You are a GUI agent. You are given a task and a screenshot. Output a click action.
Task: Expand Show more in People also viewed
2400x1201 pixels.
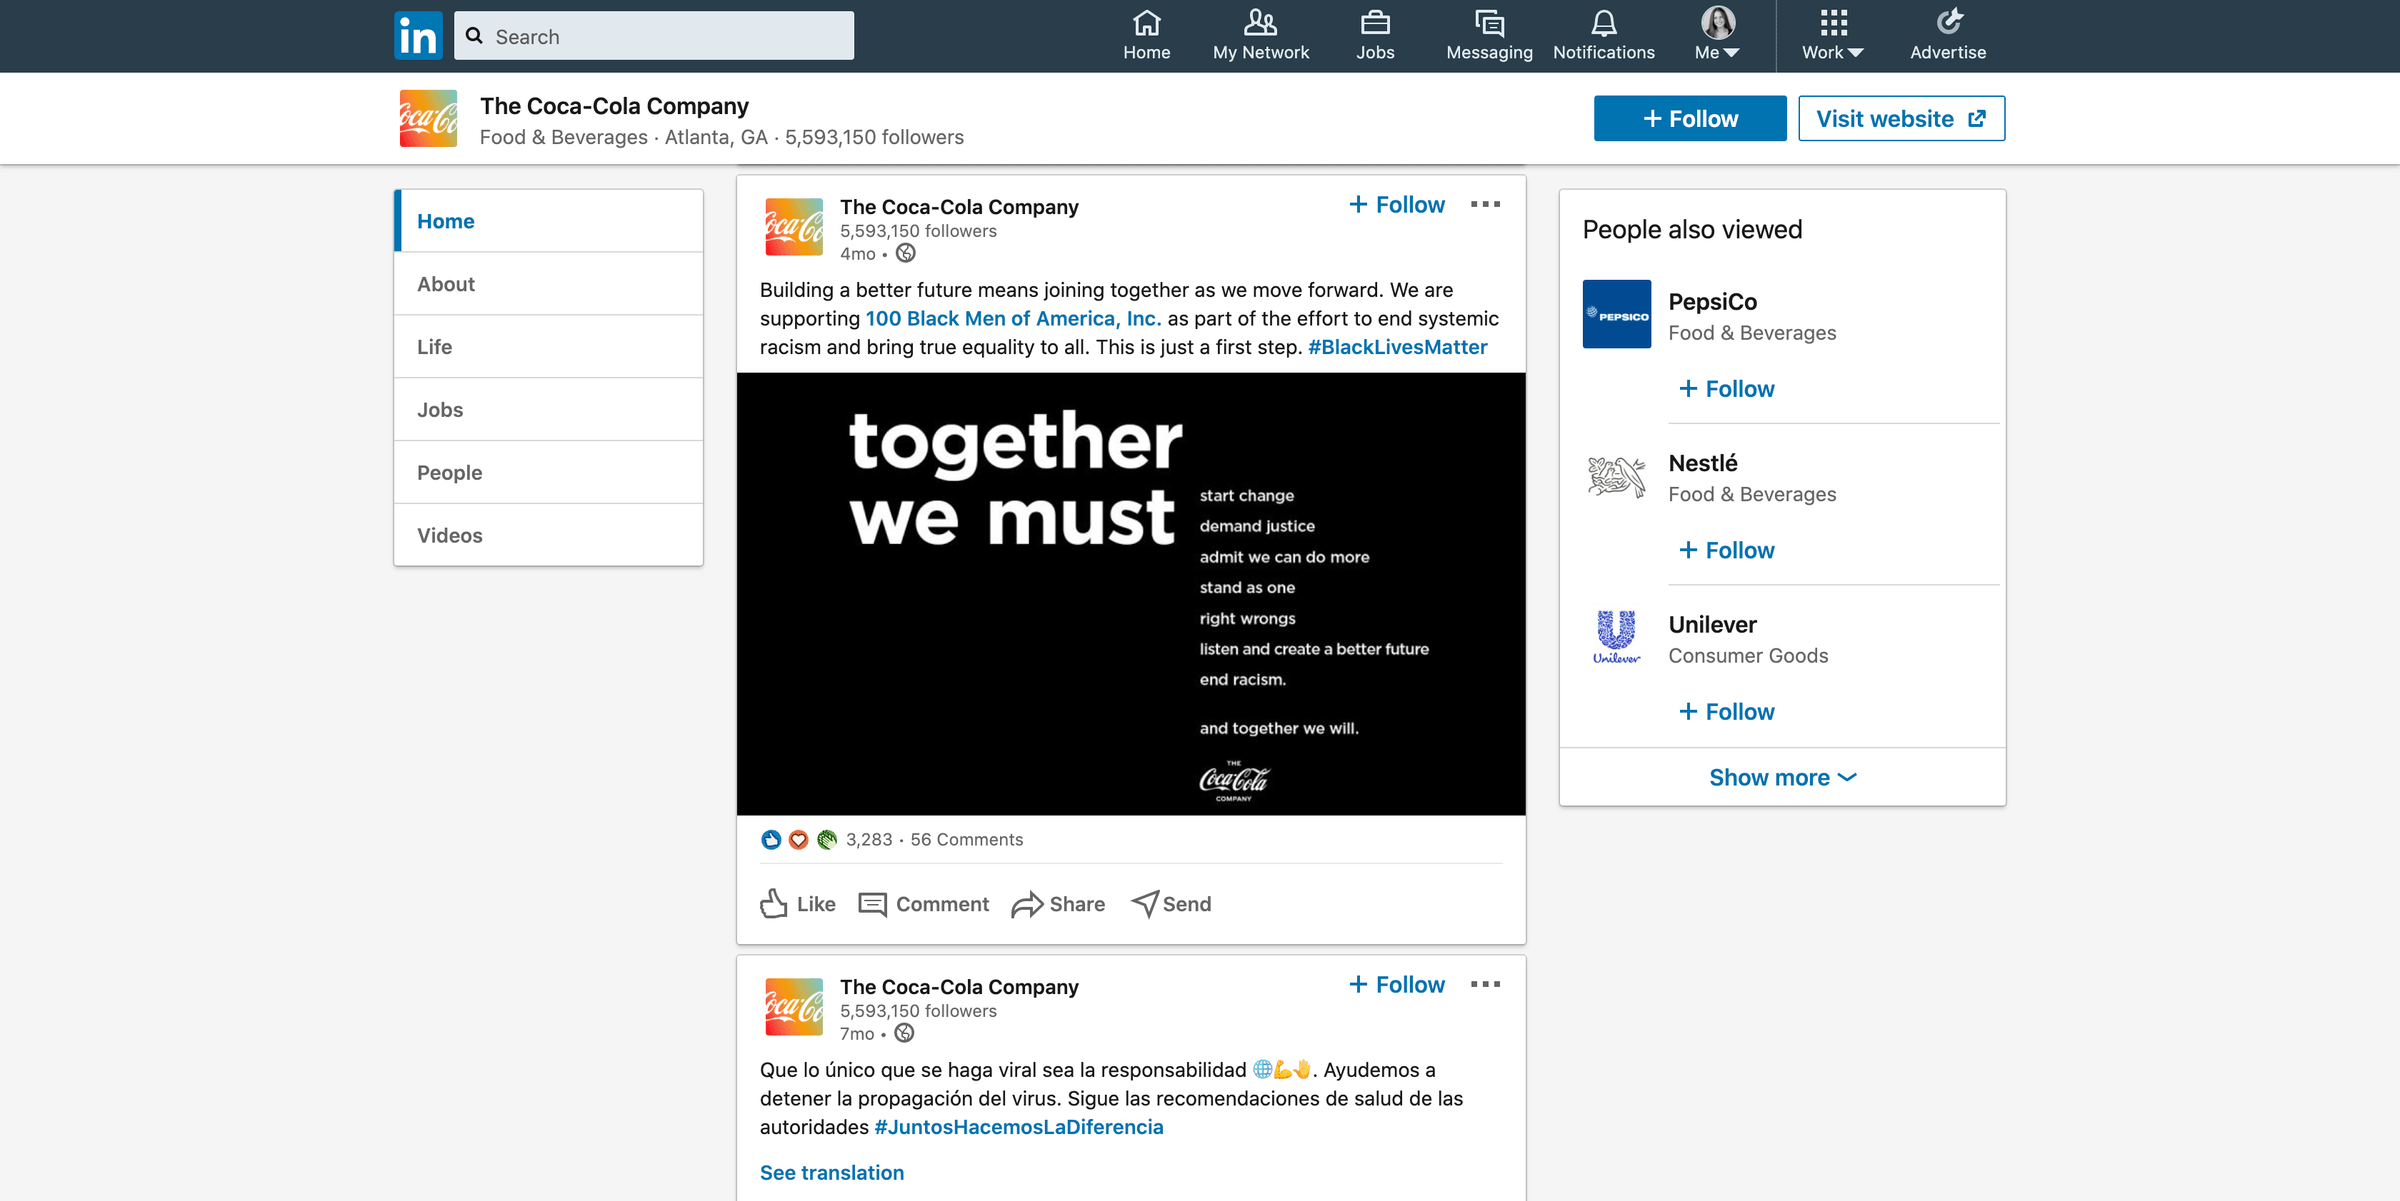(x=1782, y=777)
